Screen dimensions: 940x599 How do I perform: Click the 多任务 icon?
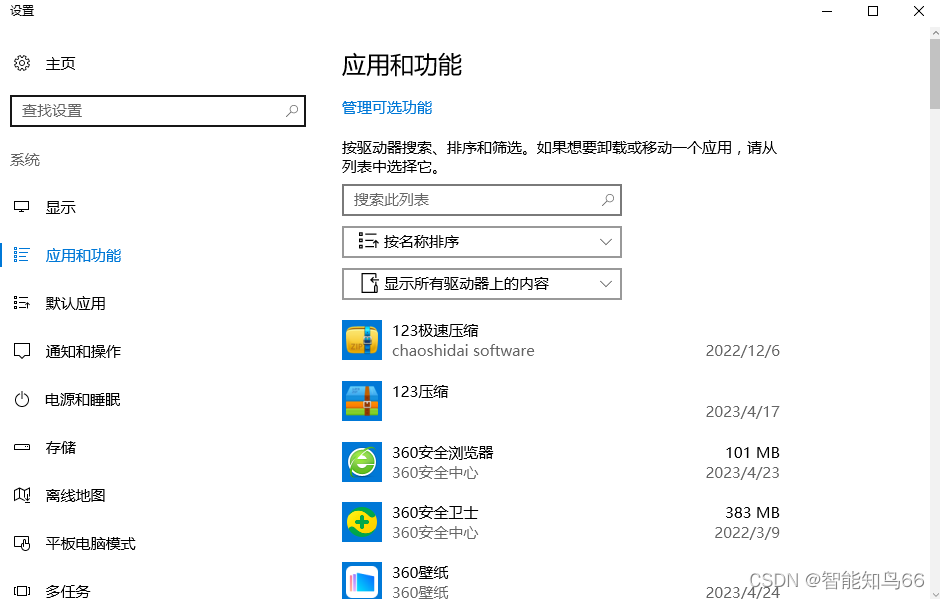(x=22, y=591)
